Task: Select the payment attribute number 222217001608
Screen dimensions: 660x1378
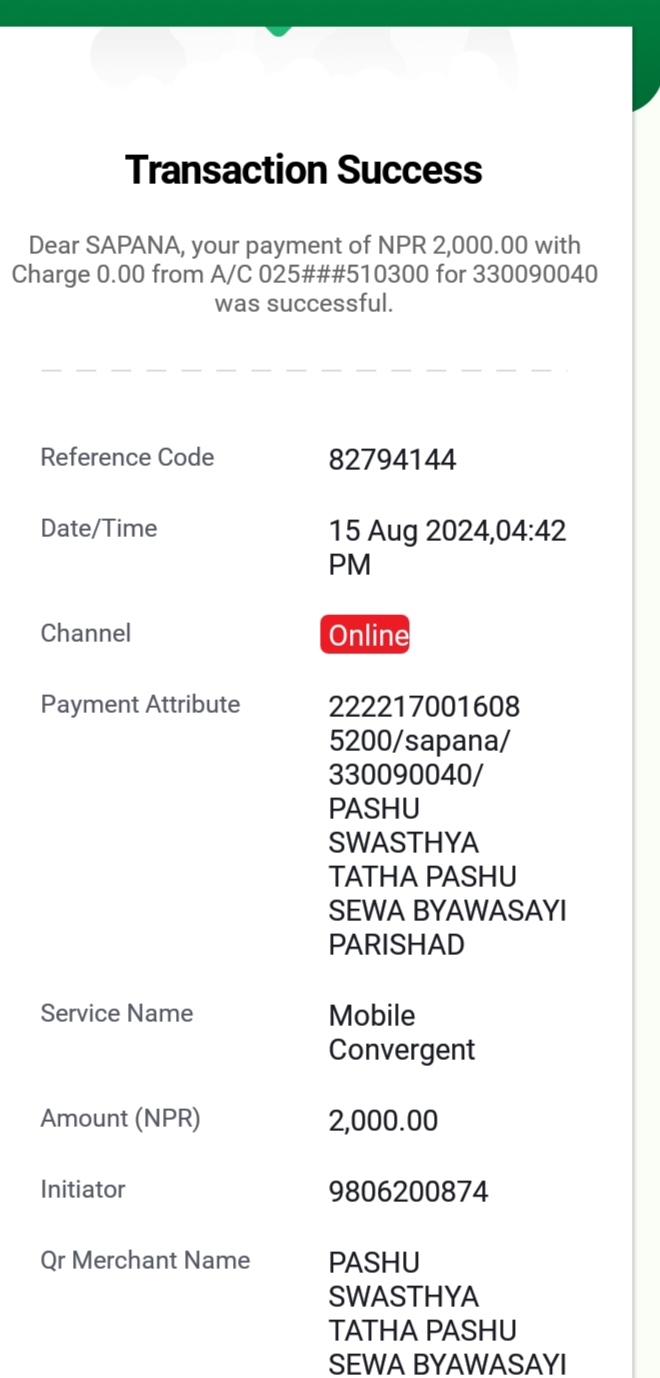Action: [x=424, y=707]
